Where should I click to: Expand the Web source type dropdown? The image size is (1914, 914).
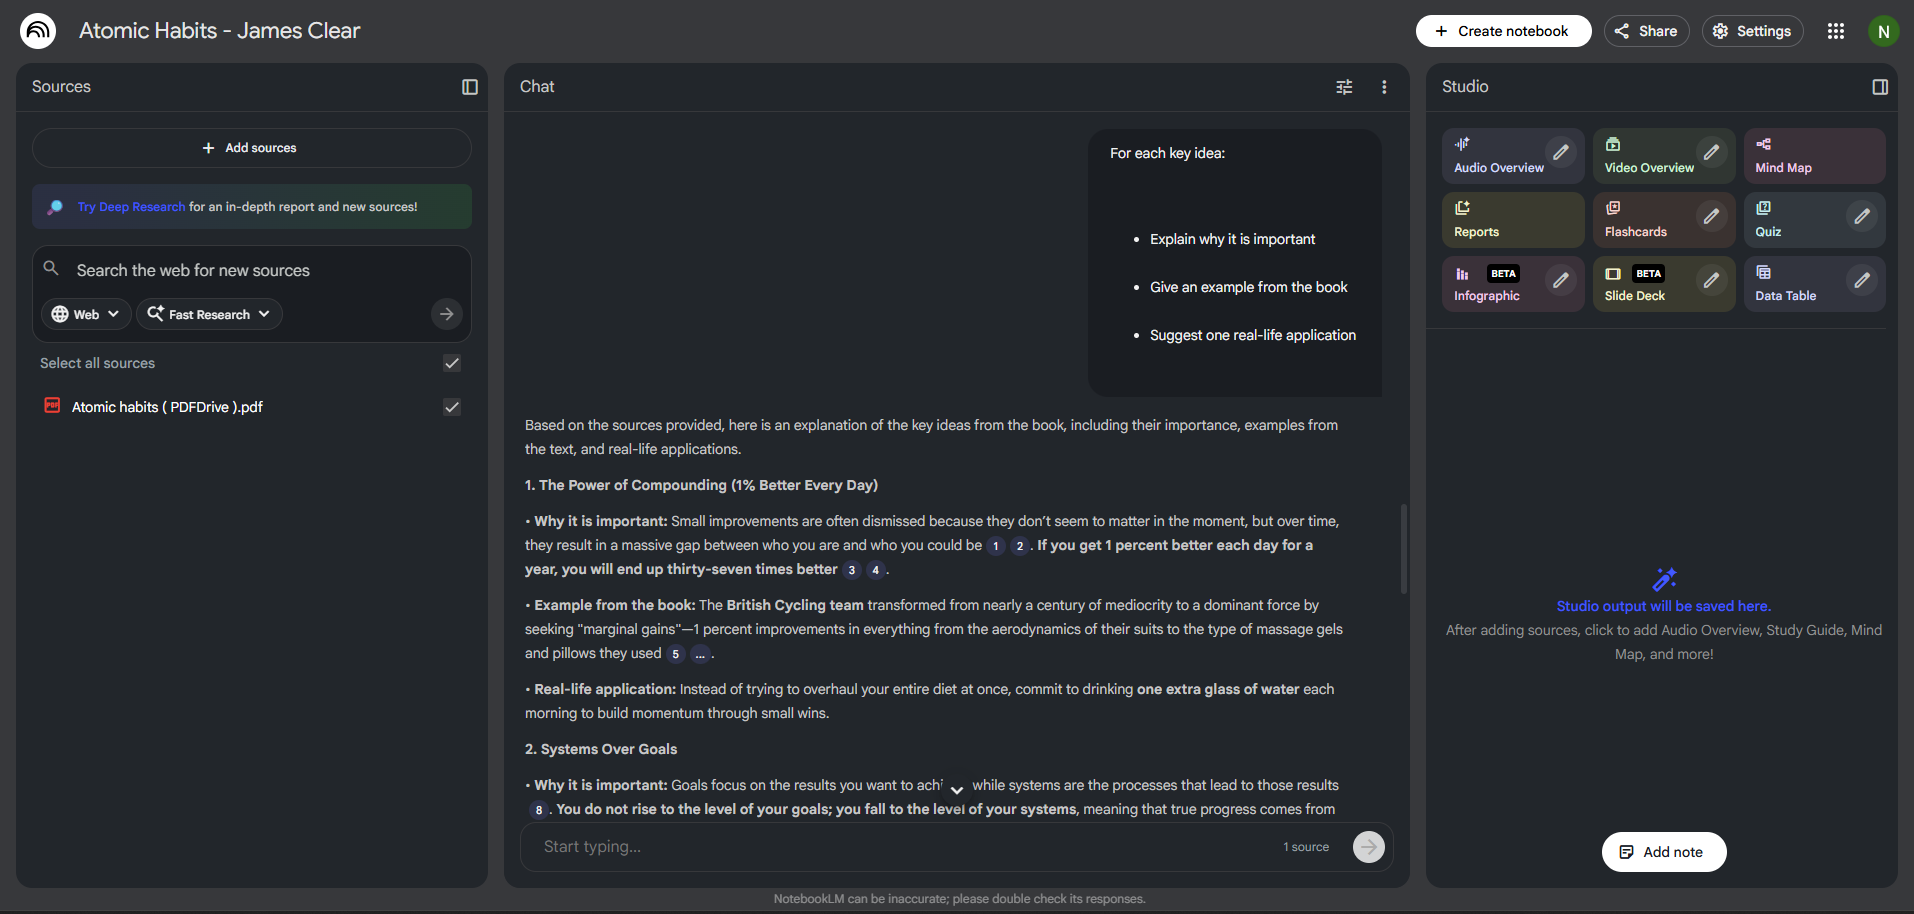pos(86,314)
